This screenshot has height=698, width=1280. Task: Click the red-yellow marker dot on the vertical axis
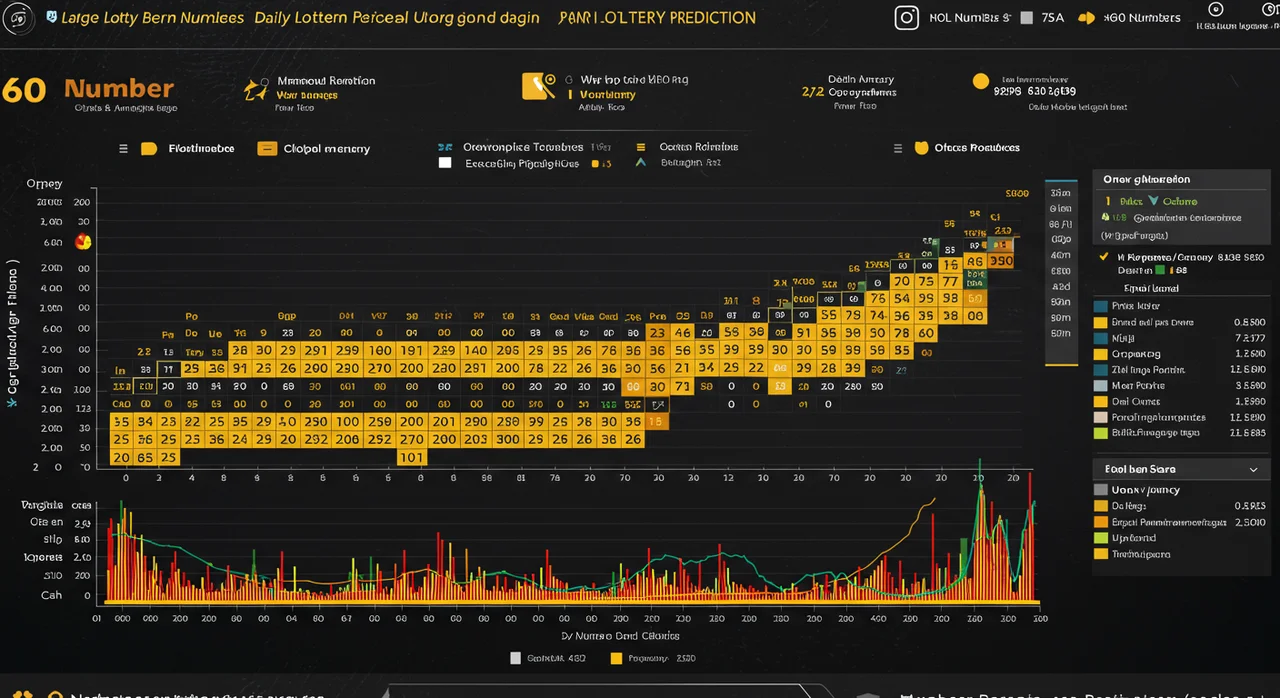point(83,241)
